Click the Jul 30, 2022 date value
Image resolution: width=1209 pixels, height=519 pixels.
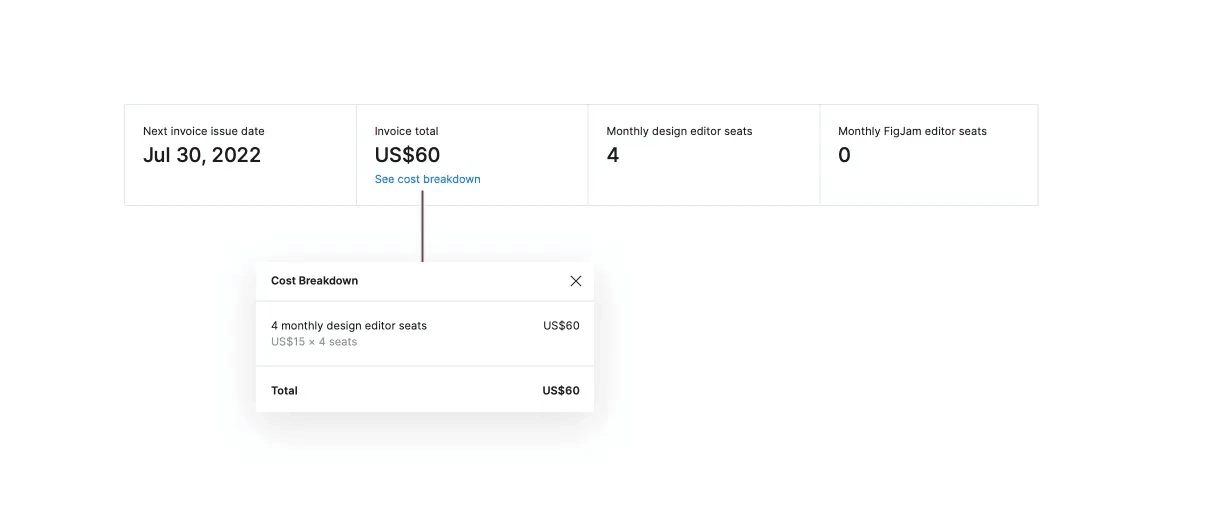pos(202,155)
